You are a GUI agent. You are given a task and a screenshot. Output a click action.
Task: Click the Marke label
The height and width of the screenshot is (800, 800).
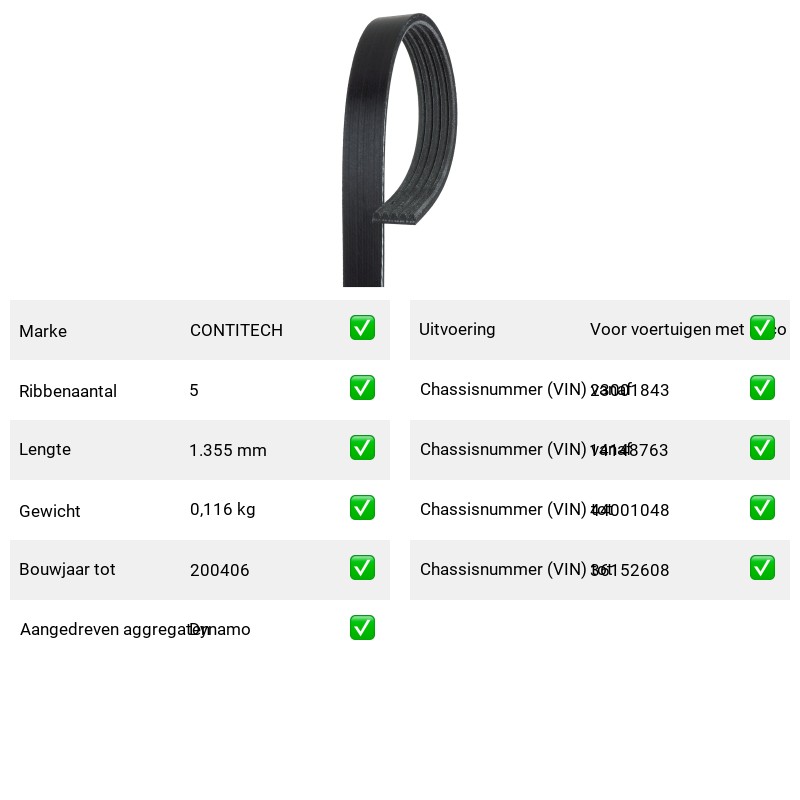43,331
